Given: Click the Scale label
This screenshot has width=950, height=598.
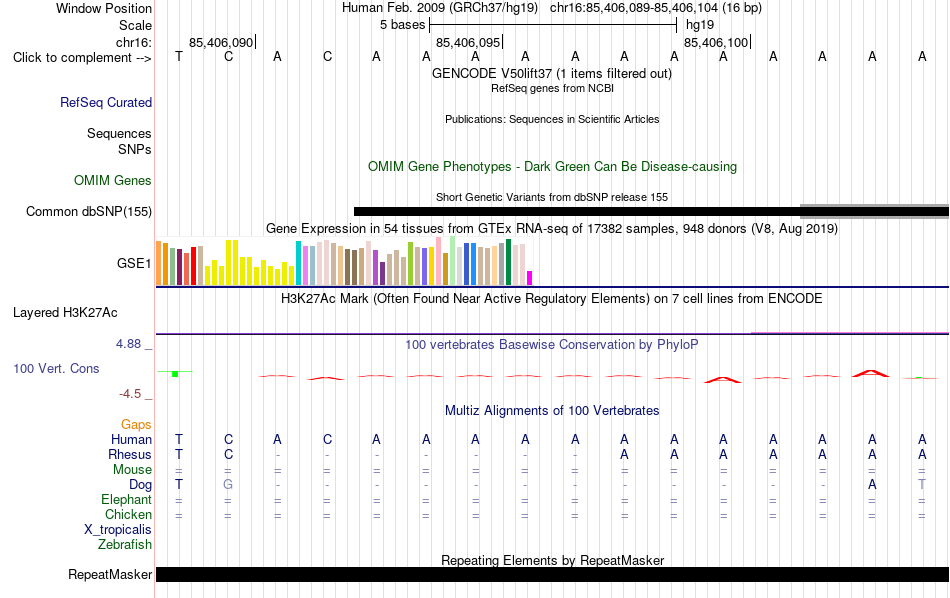Looking at the screenshot, I should coord(135,25).
